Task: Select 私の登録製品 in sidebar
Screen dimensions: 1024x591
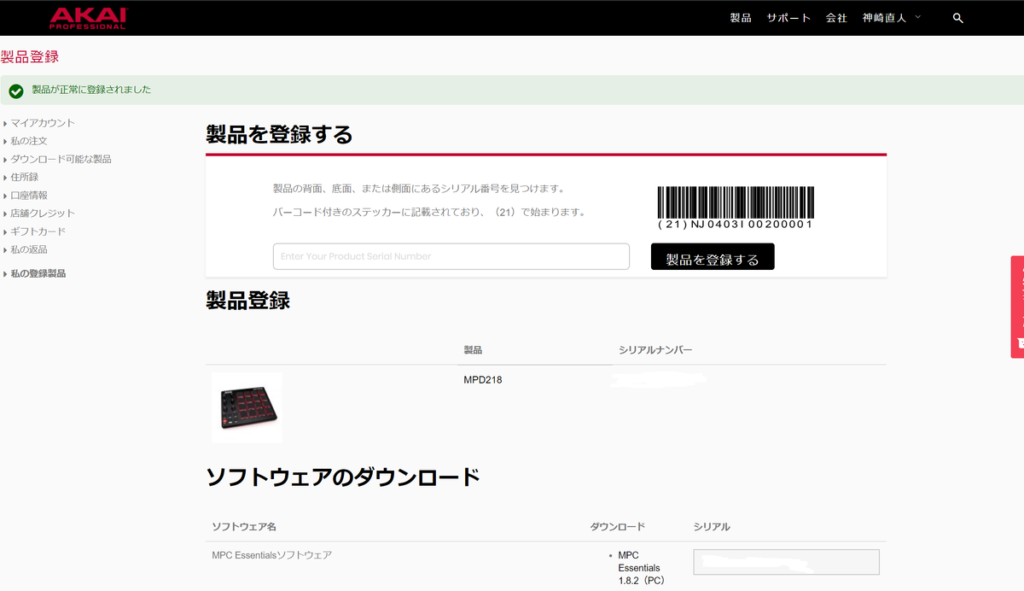Action: point(38,274)
